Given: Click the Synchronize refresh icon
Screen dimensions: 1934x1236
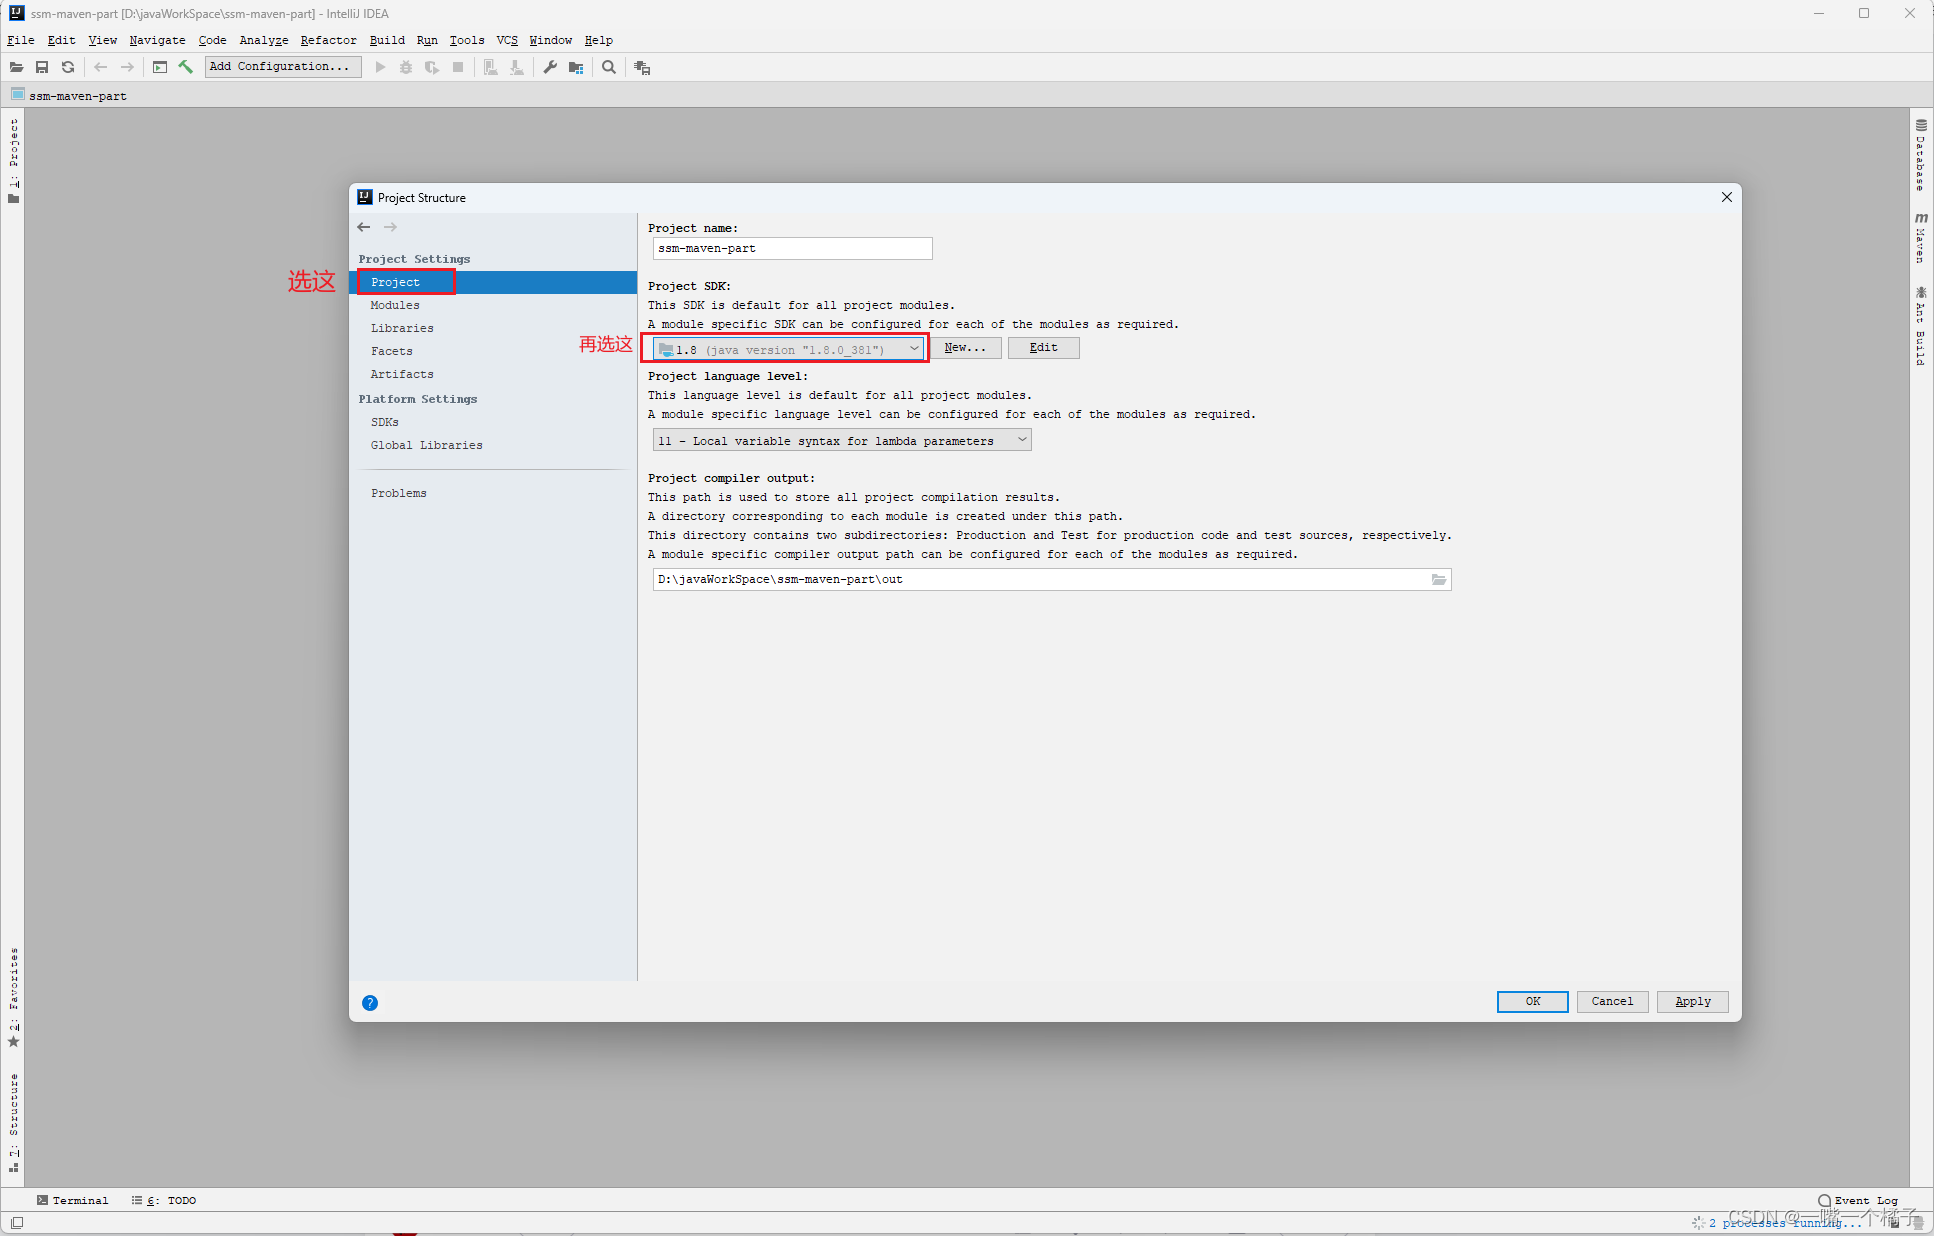Looking at the screenshot, I should (x=68, y=67).
